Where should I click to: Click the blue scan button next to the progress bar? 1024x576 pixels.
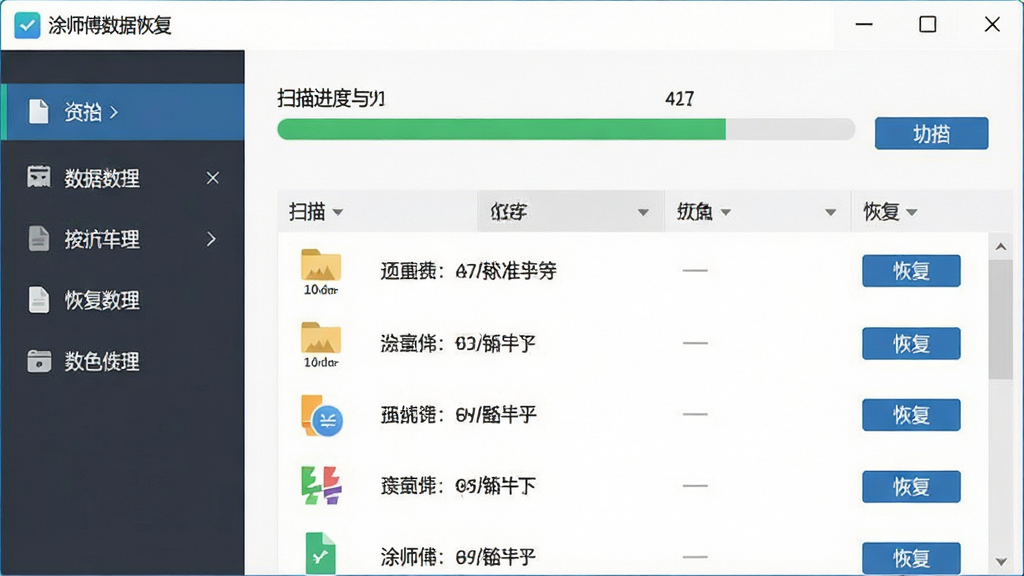click(931, 133)
